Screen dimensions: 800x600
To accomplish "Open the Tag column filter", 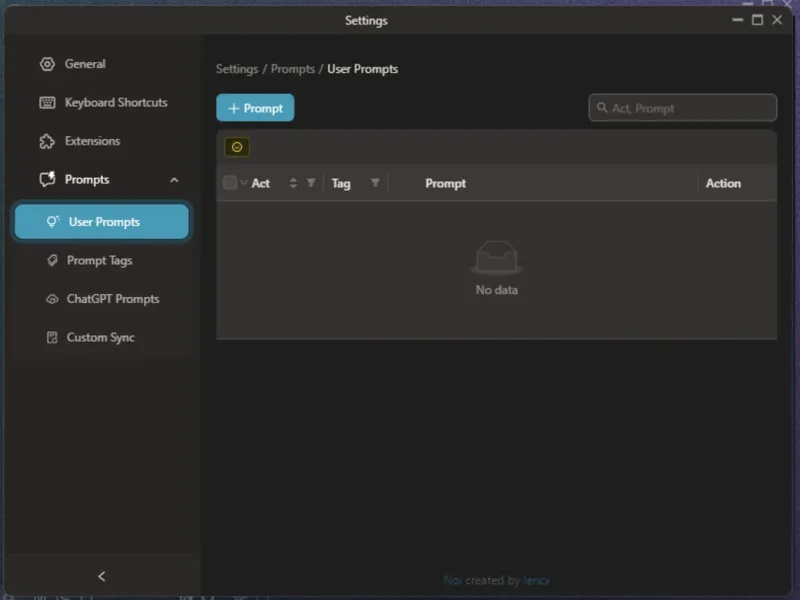I will coord(375,183).
